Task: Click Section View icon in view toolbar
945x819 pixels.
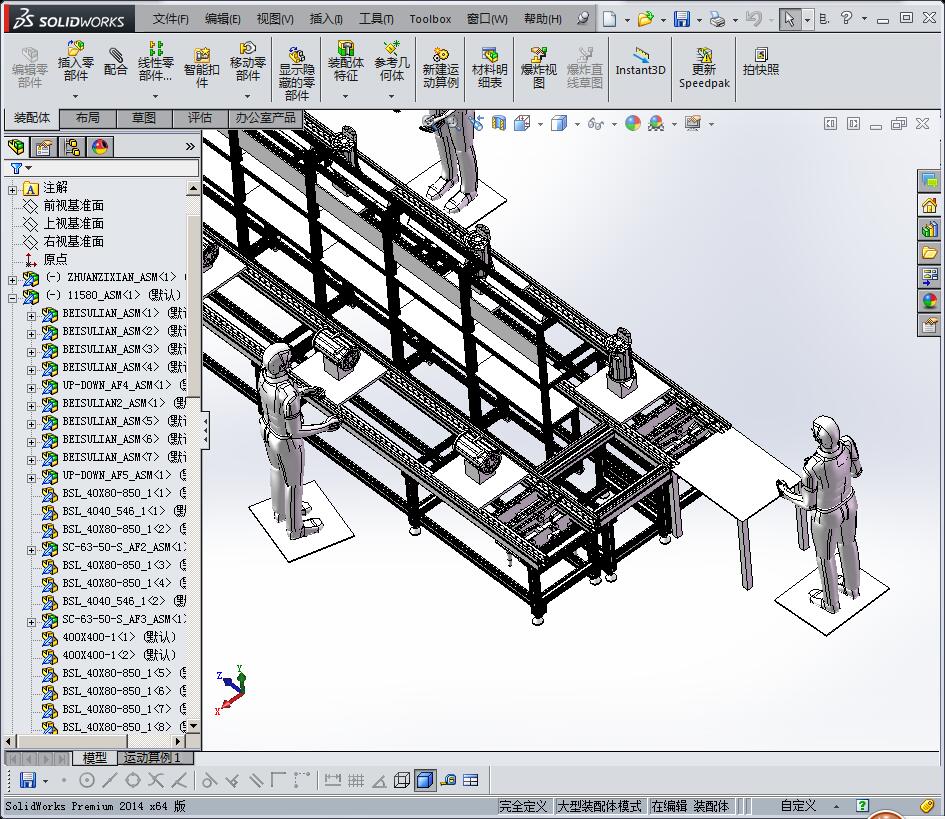Action: (x=498, y=124)
